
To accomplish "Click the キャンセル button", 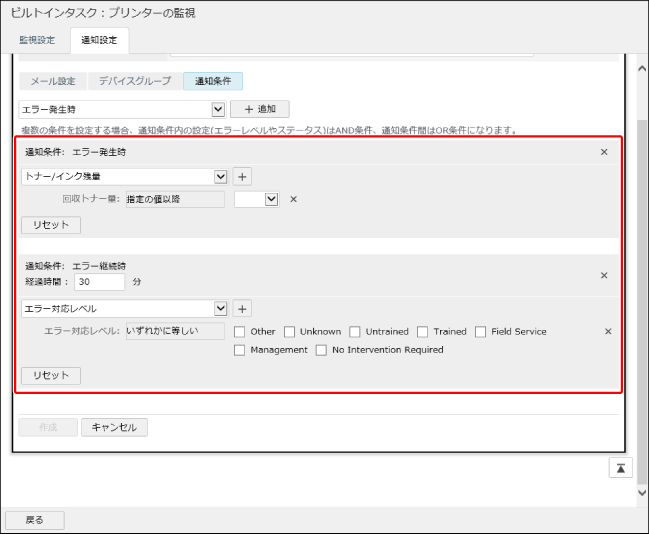I will pos(114,427).
